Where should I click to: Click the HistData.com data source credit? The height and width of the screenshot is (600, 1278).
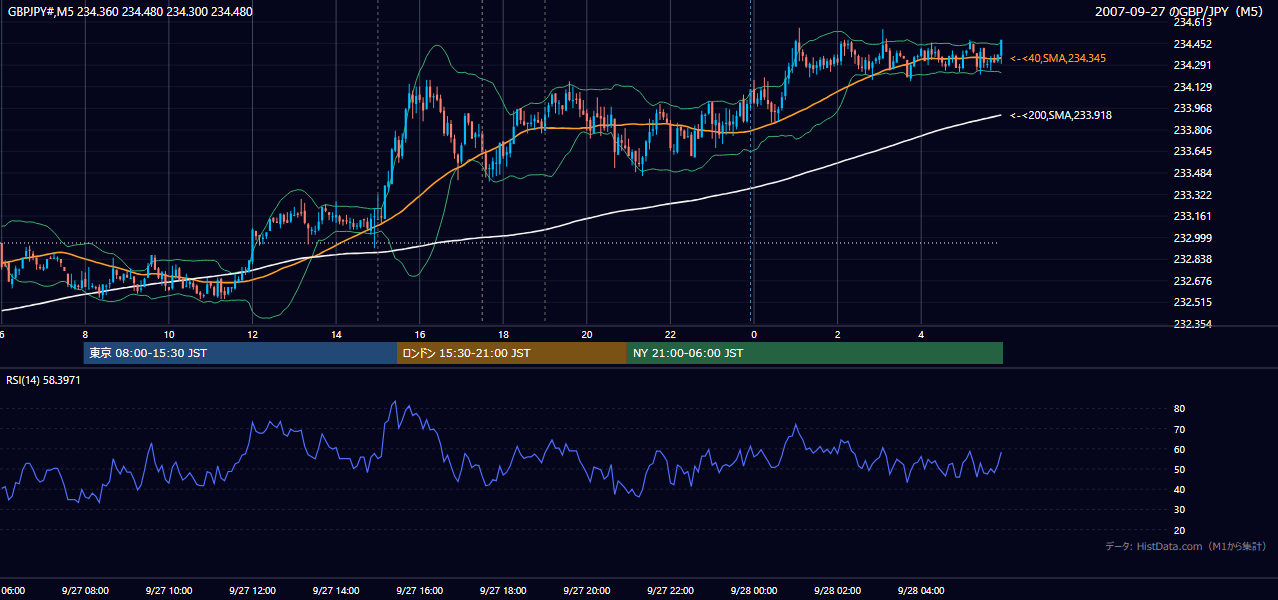[x=1186, y=546]
